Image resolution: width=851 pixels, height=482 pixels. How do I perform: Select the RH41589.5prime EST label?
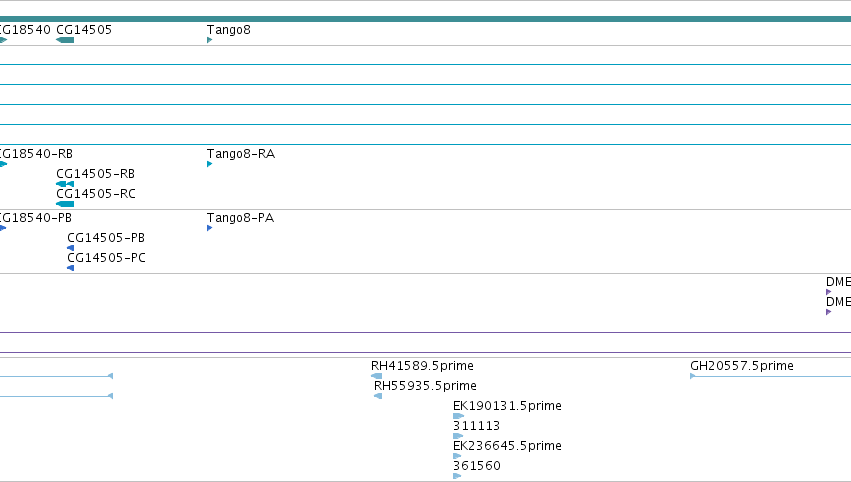(422, 366)
